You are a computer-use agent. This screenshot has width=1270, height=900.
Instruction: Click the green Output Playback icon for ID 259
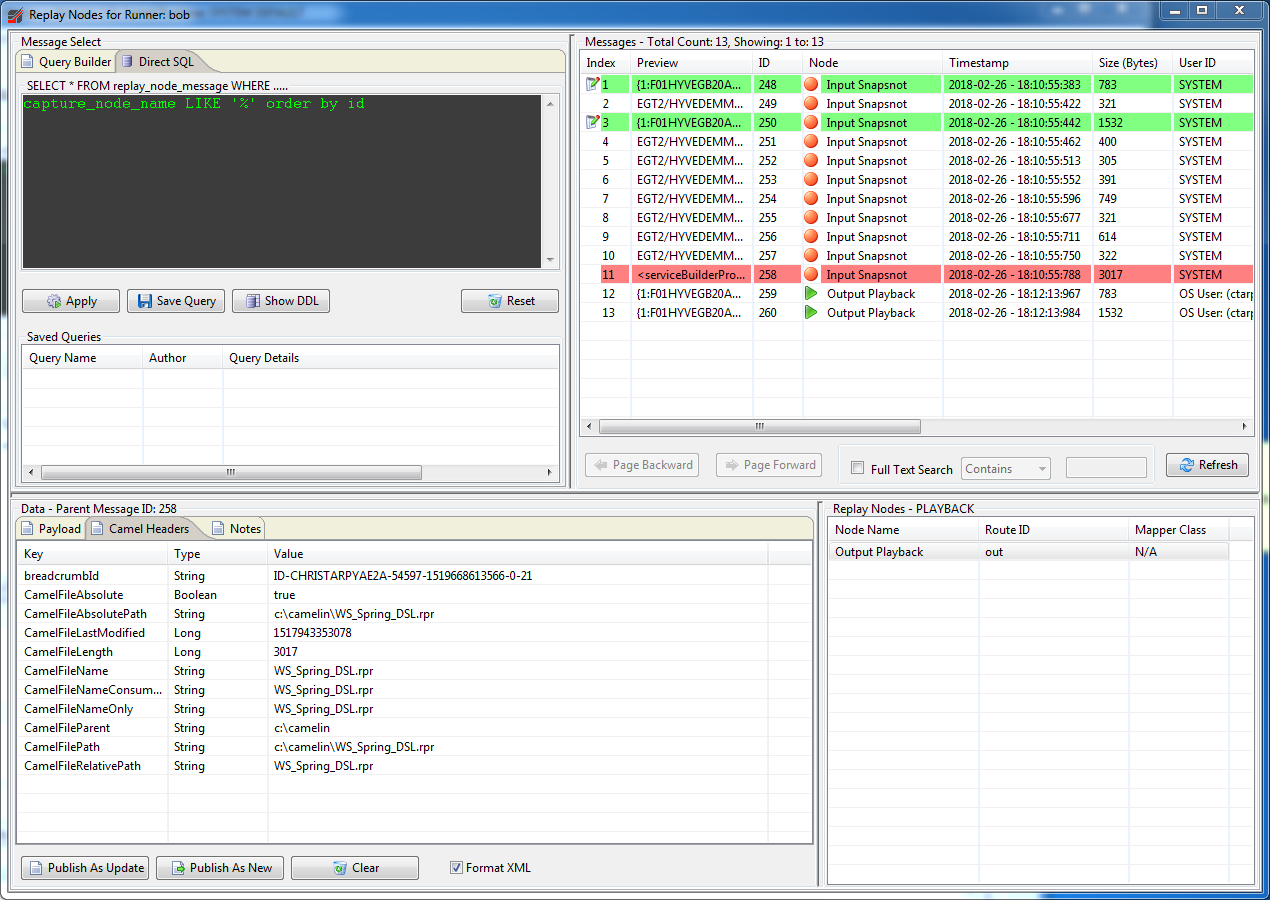coord(811,294)
